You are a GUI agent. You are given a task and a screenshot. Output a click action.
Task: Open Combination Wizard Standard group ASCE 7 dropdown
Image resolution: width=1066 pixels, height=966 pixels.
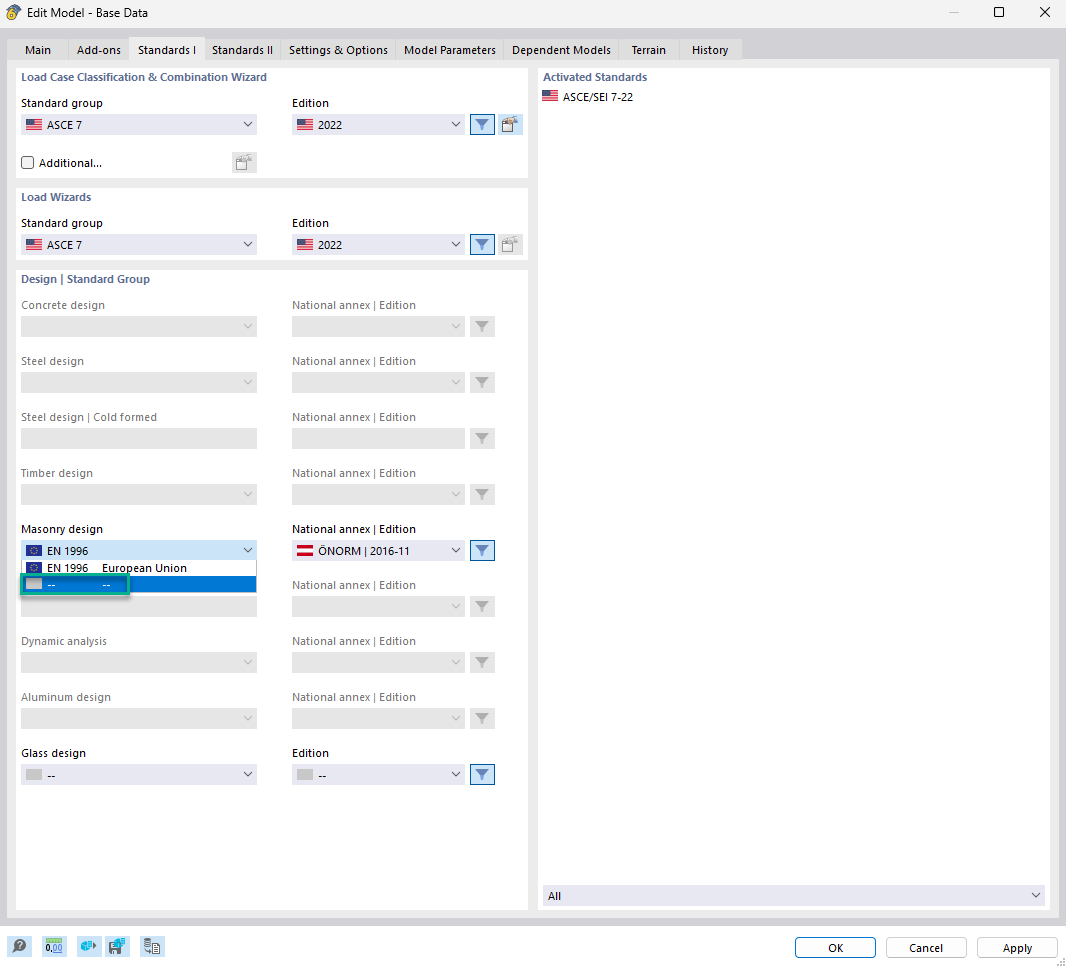139,124
